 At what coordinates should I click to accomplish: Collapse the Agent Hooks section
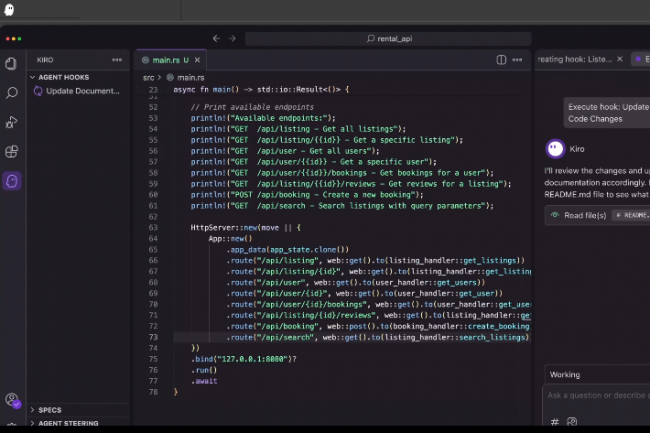click(x=64, y=76)
